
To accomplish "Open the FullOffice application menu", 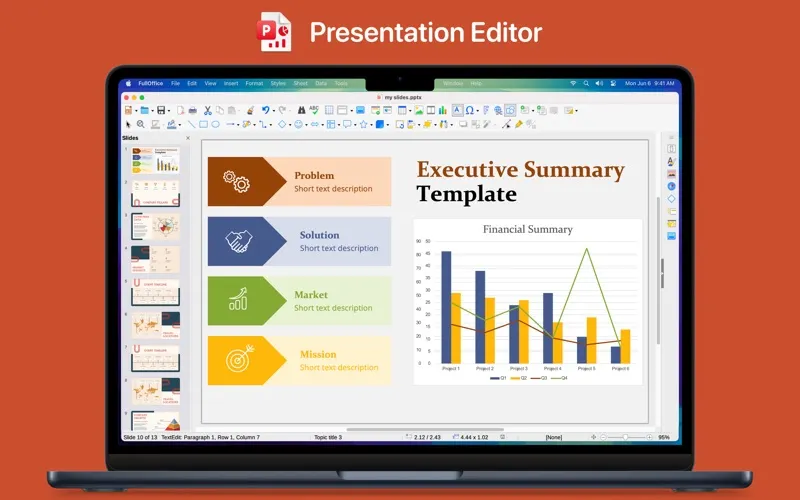I will (x=151, y=83).
